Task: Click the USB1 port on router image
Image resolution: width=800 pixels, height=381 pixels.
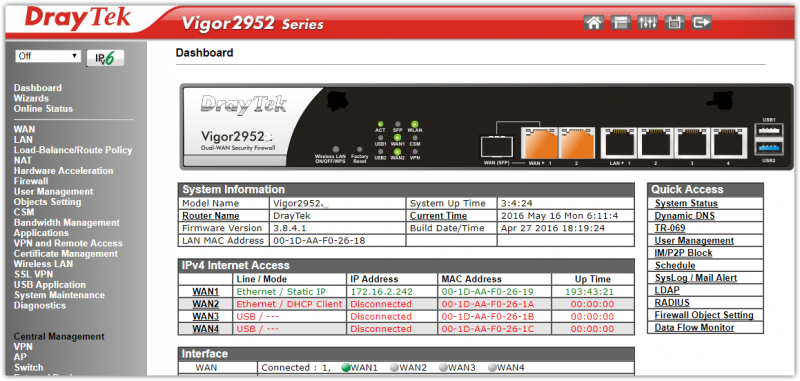Action: pos(769,131)
